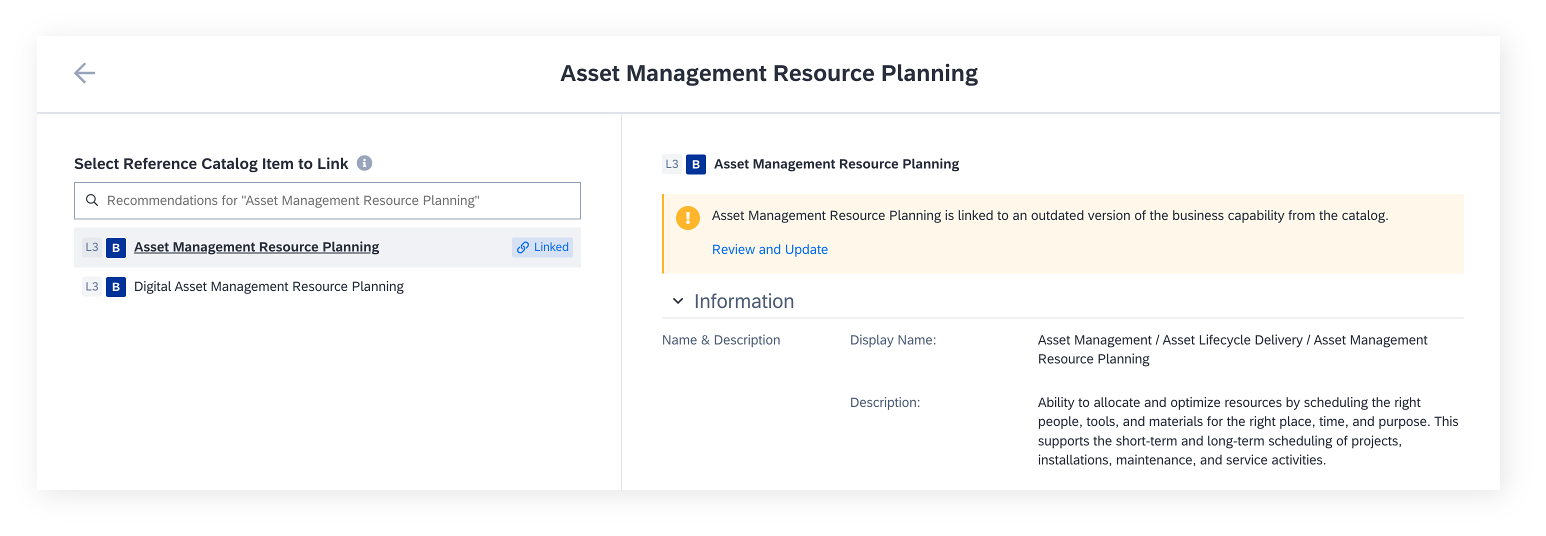The image size is (1546, 536).
Task: Click the B icon beside Digital Asset Management item
Action: pyautogui.click(x=116, y=287)
